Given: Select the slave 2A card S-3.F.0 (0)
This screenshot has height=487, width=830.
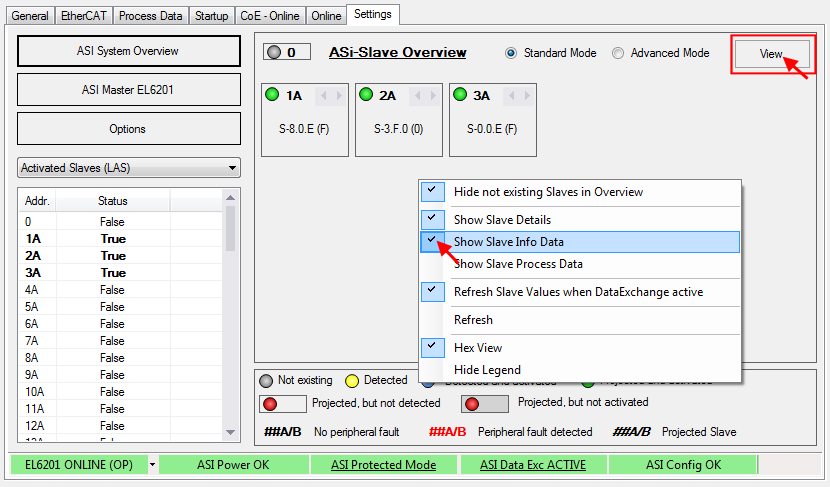Looking at the screenshot, I should coord(399,120).
